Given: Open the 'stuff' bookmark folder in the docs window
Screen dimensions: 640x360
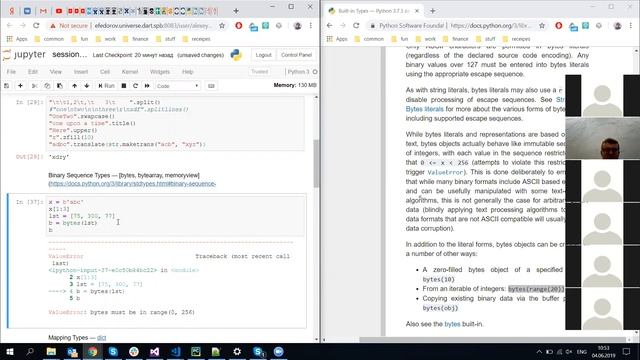Looking at the screenshot, I should (x=486, y=39).
